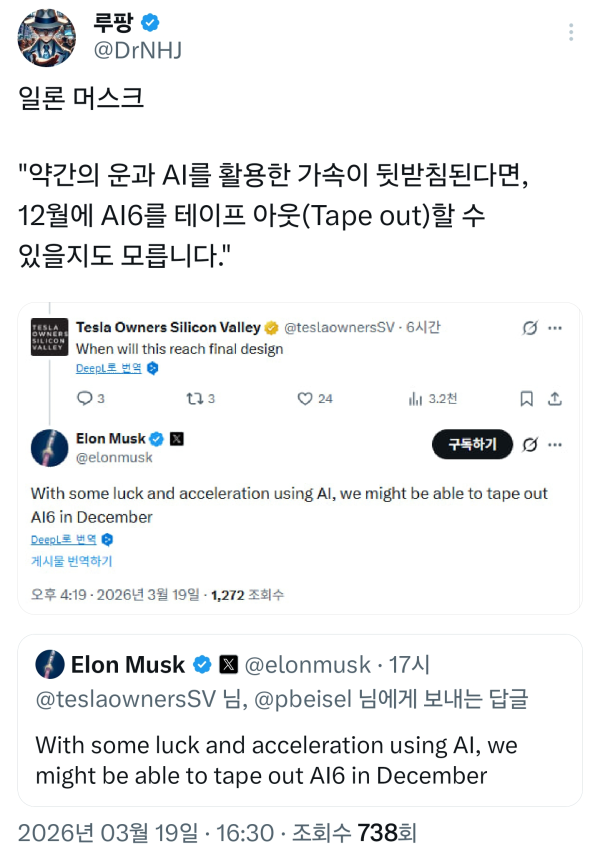
Task: Click Tesla Owners Silicon Valley avatar
Action: pos(50,337)
